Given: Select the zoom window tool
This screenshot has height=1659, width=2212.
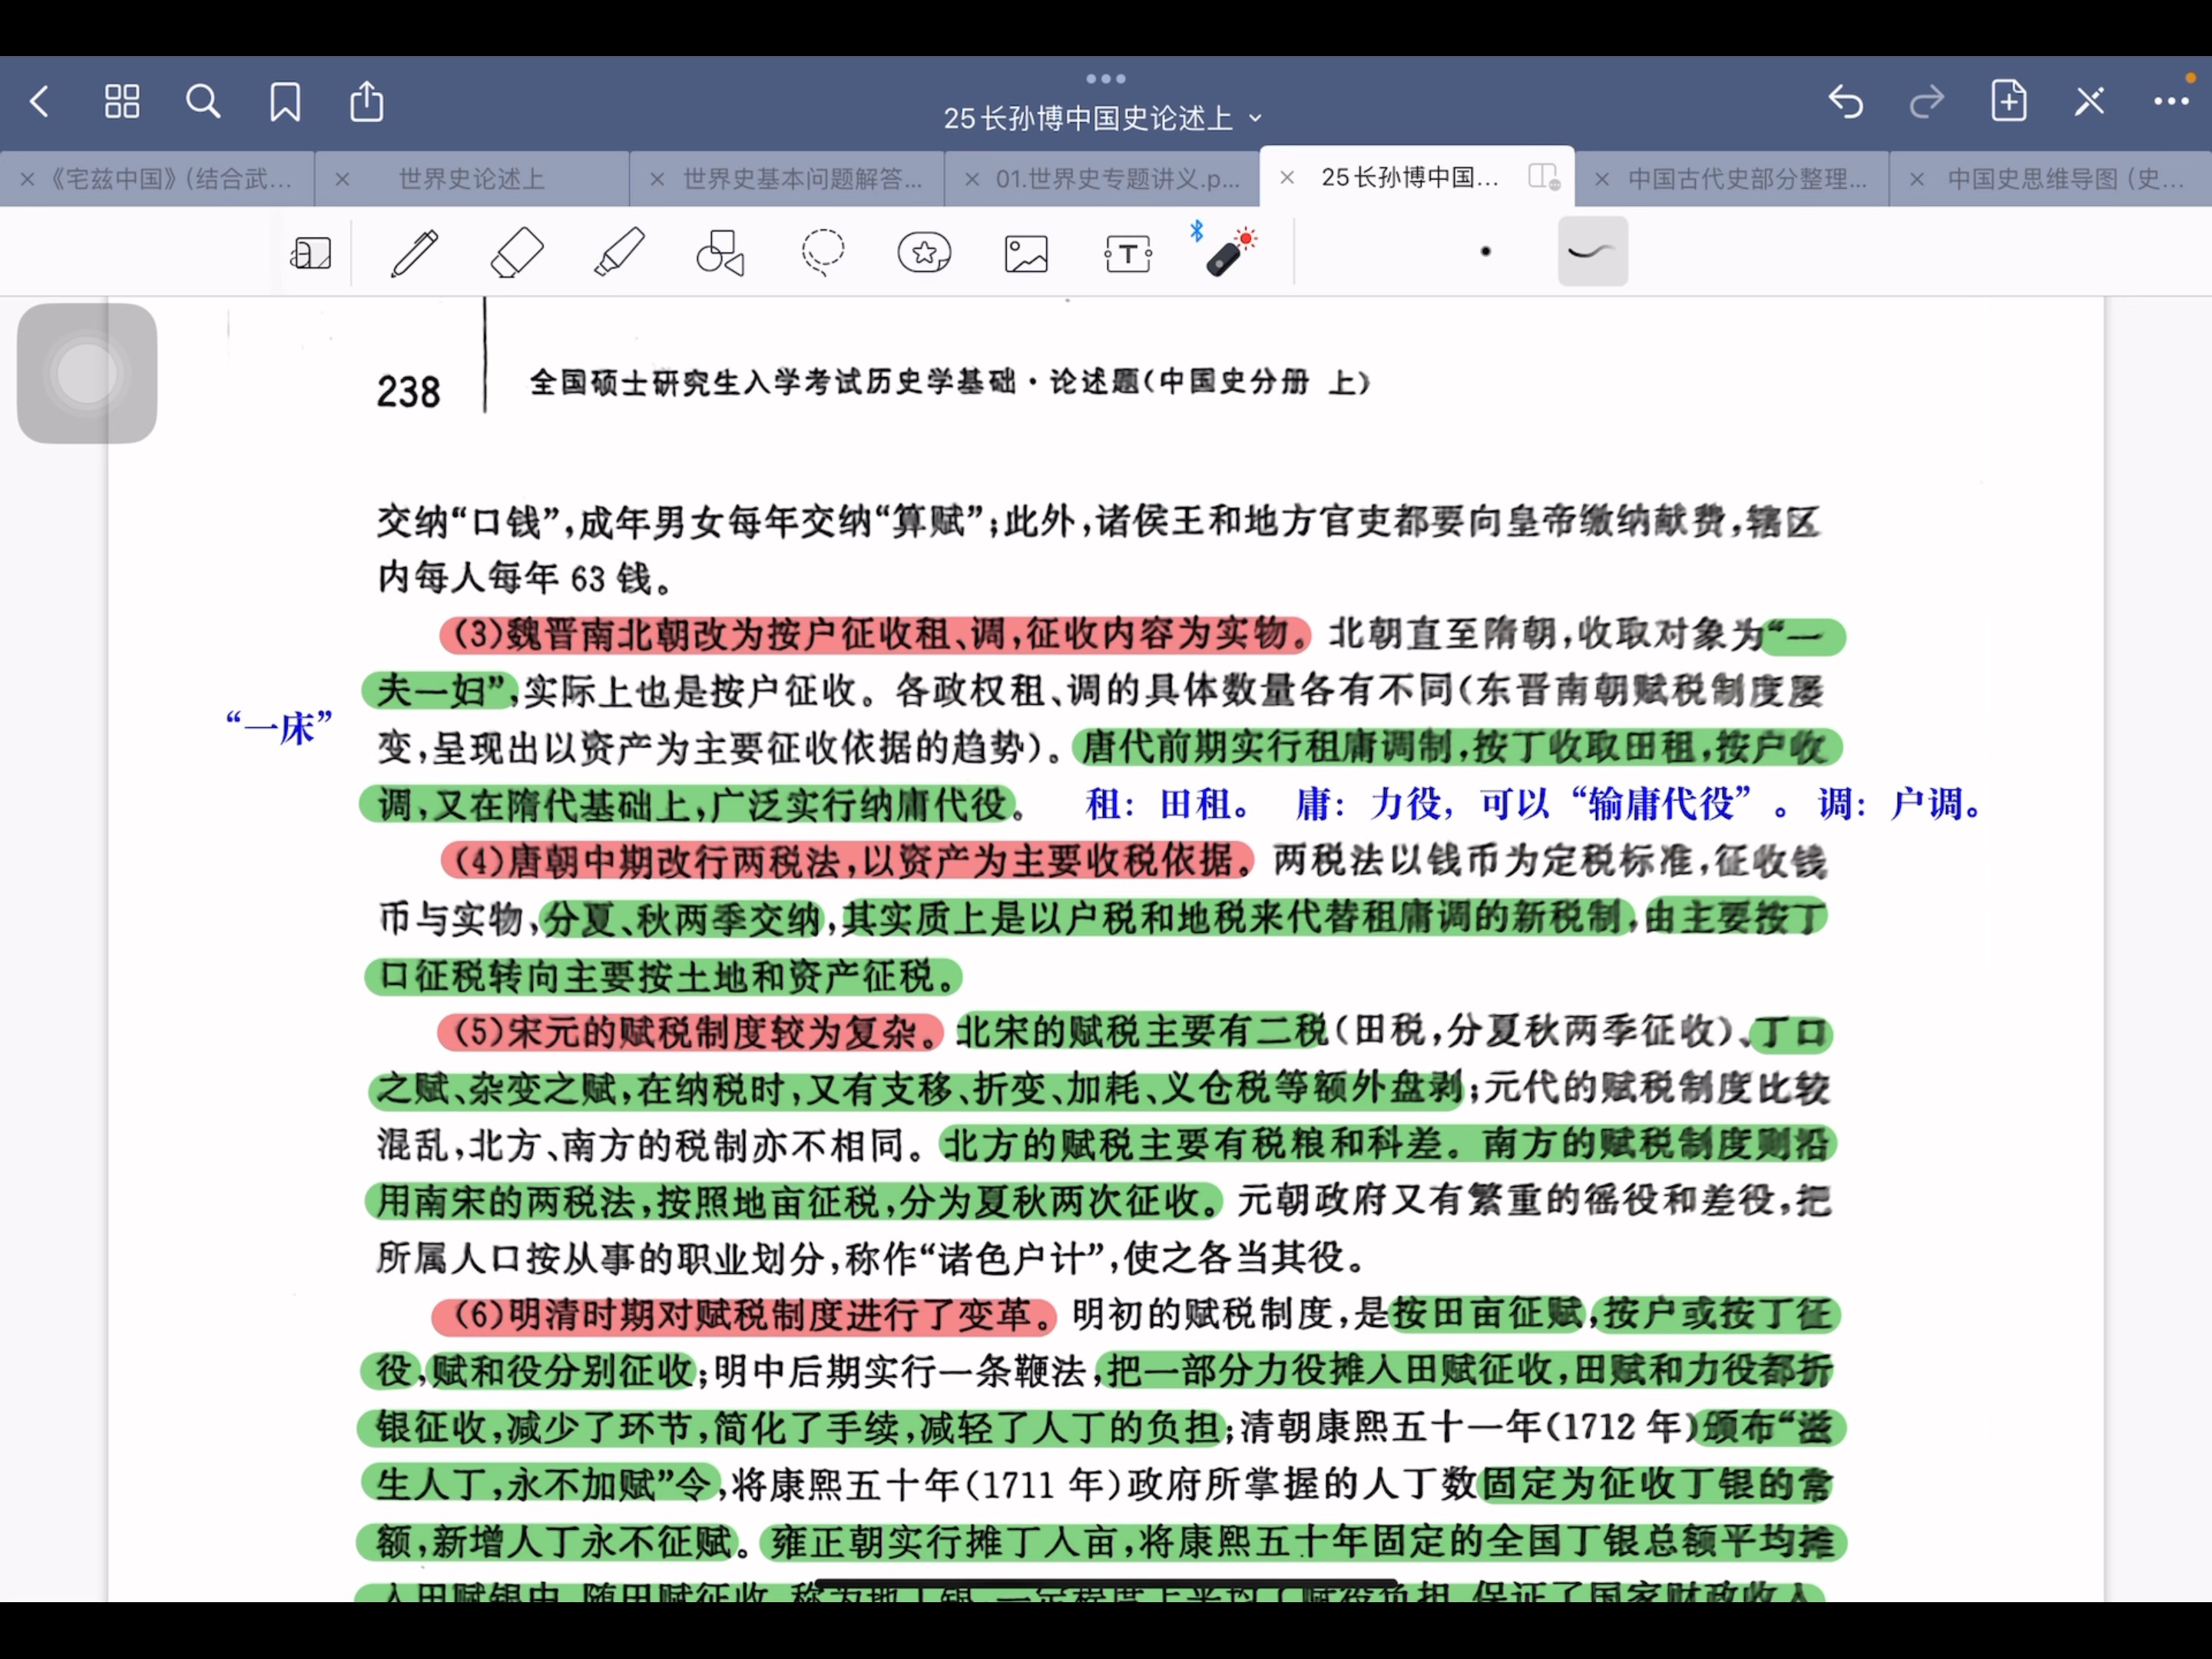Looking at the screenshot, I should point(310,252).
